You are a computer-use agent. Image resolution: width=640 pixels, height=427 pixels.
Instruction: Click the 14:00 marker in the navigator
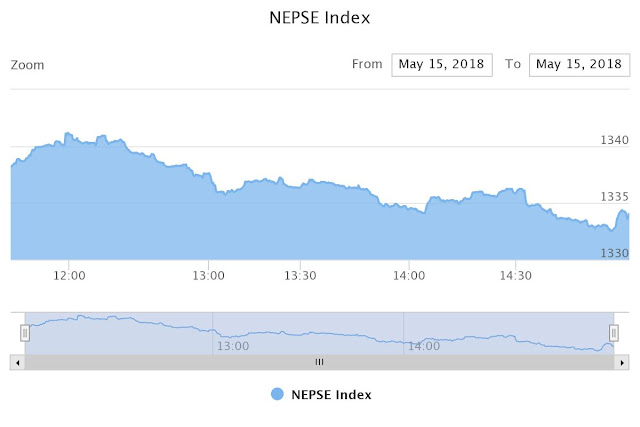pos(424,346)
